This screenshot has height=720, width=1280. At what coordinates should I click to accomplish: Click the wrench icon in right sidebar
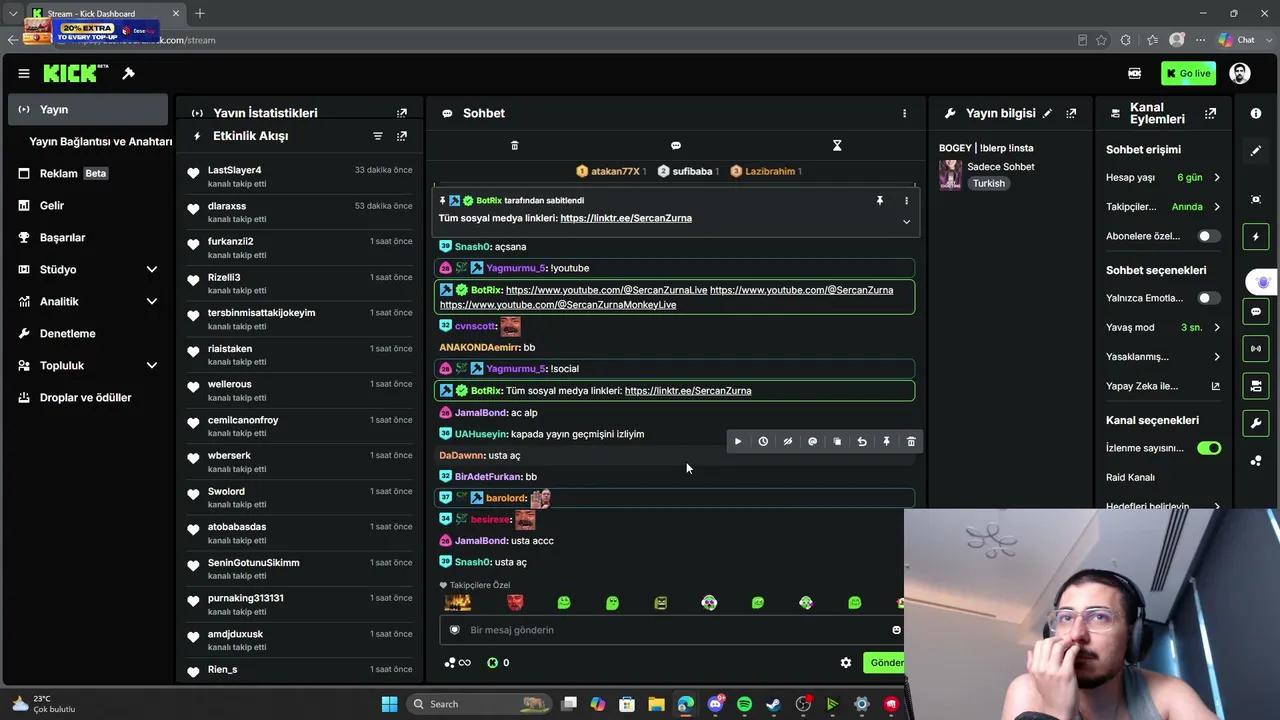point(1256,424)
